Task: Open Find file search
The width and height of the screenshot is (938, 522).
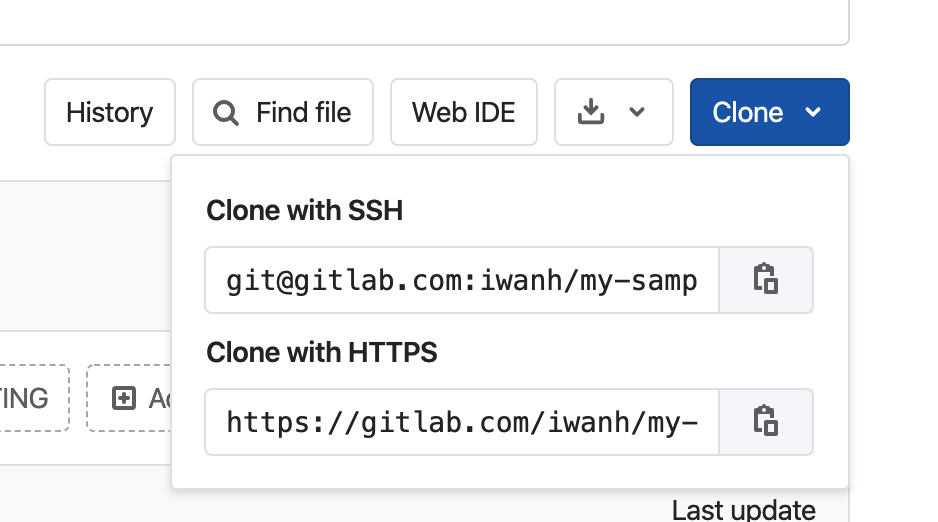Action: click(x=283, y=112)
